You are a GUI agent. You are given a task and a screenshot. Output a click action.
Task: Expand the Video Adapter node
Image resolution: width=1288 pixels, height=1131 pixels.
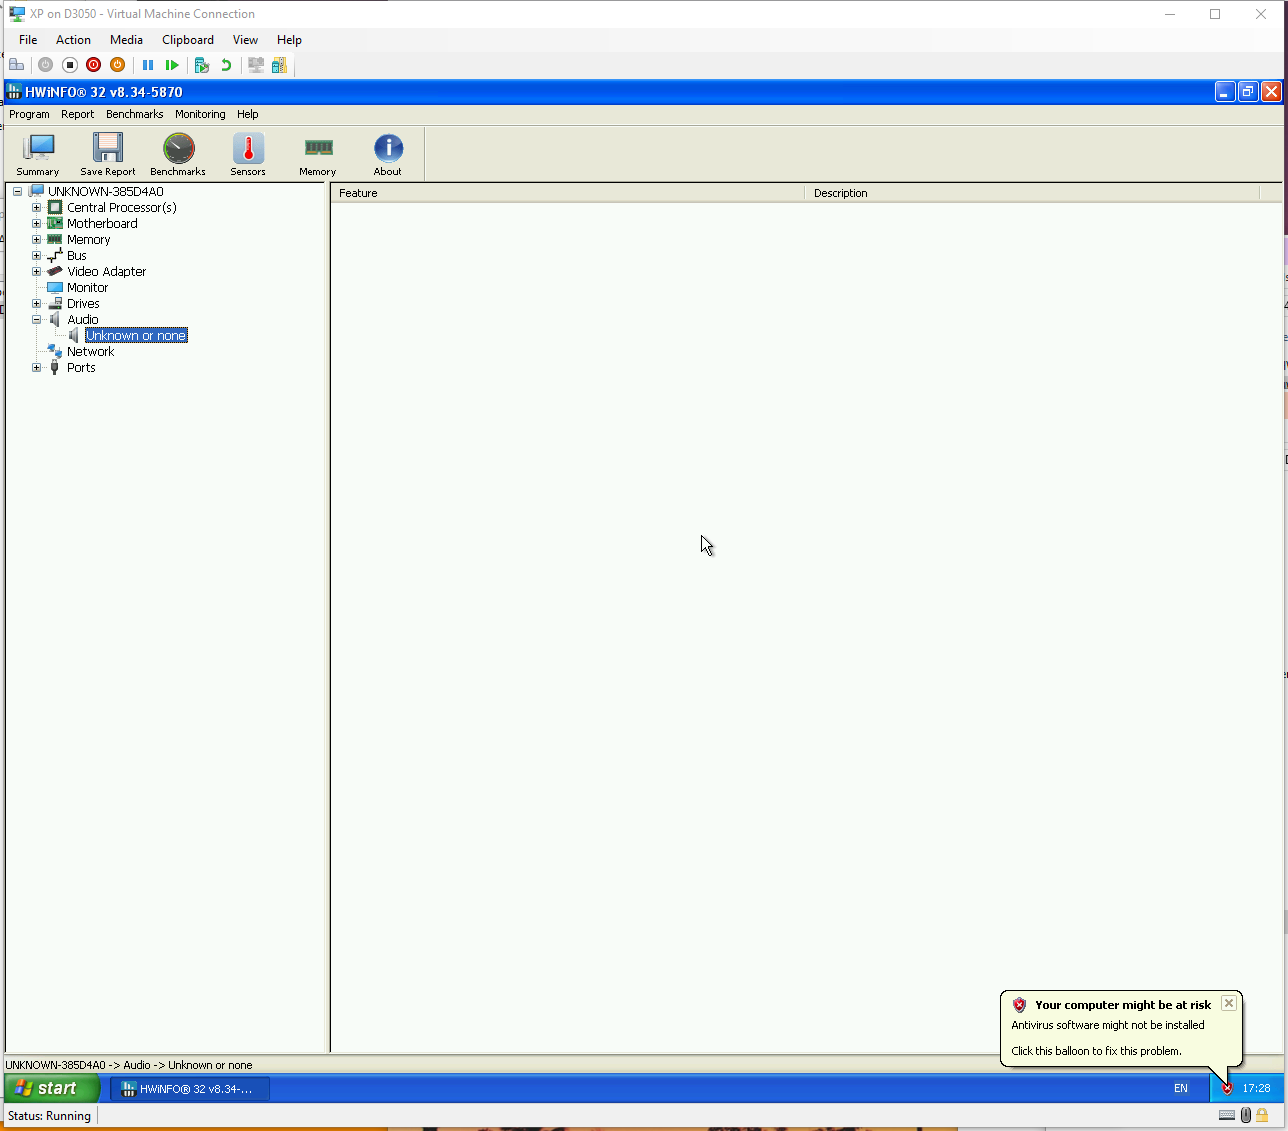click(37, 272)
